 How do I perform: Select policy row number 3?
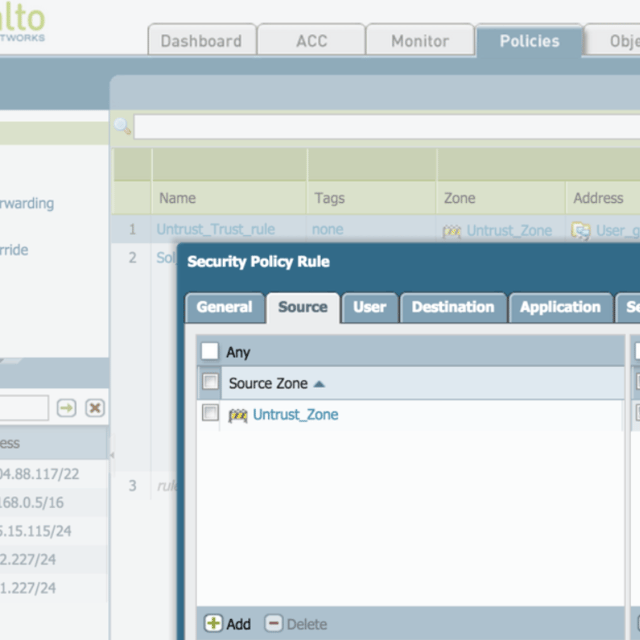point(133,486)
